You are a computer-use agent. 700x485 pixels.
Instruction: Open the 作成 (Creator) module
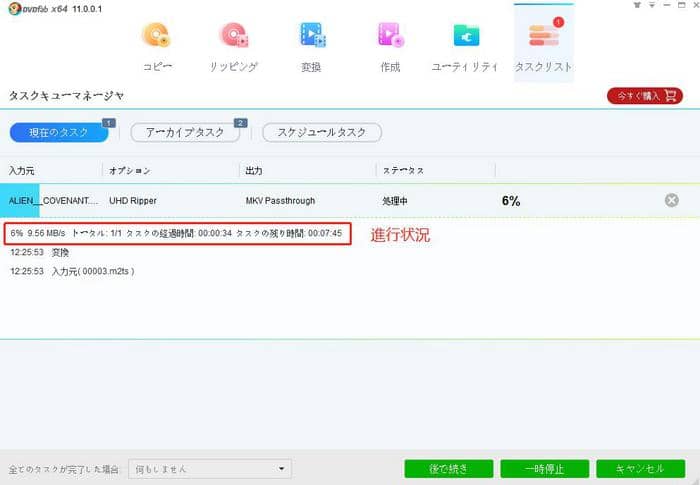pos(390,46)
